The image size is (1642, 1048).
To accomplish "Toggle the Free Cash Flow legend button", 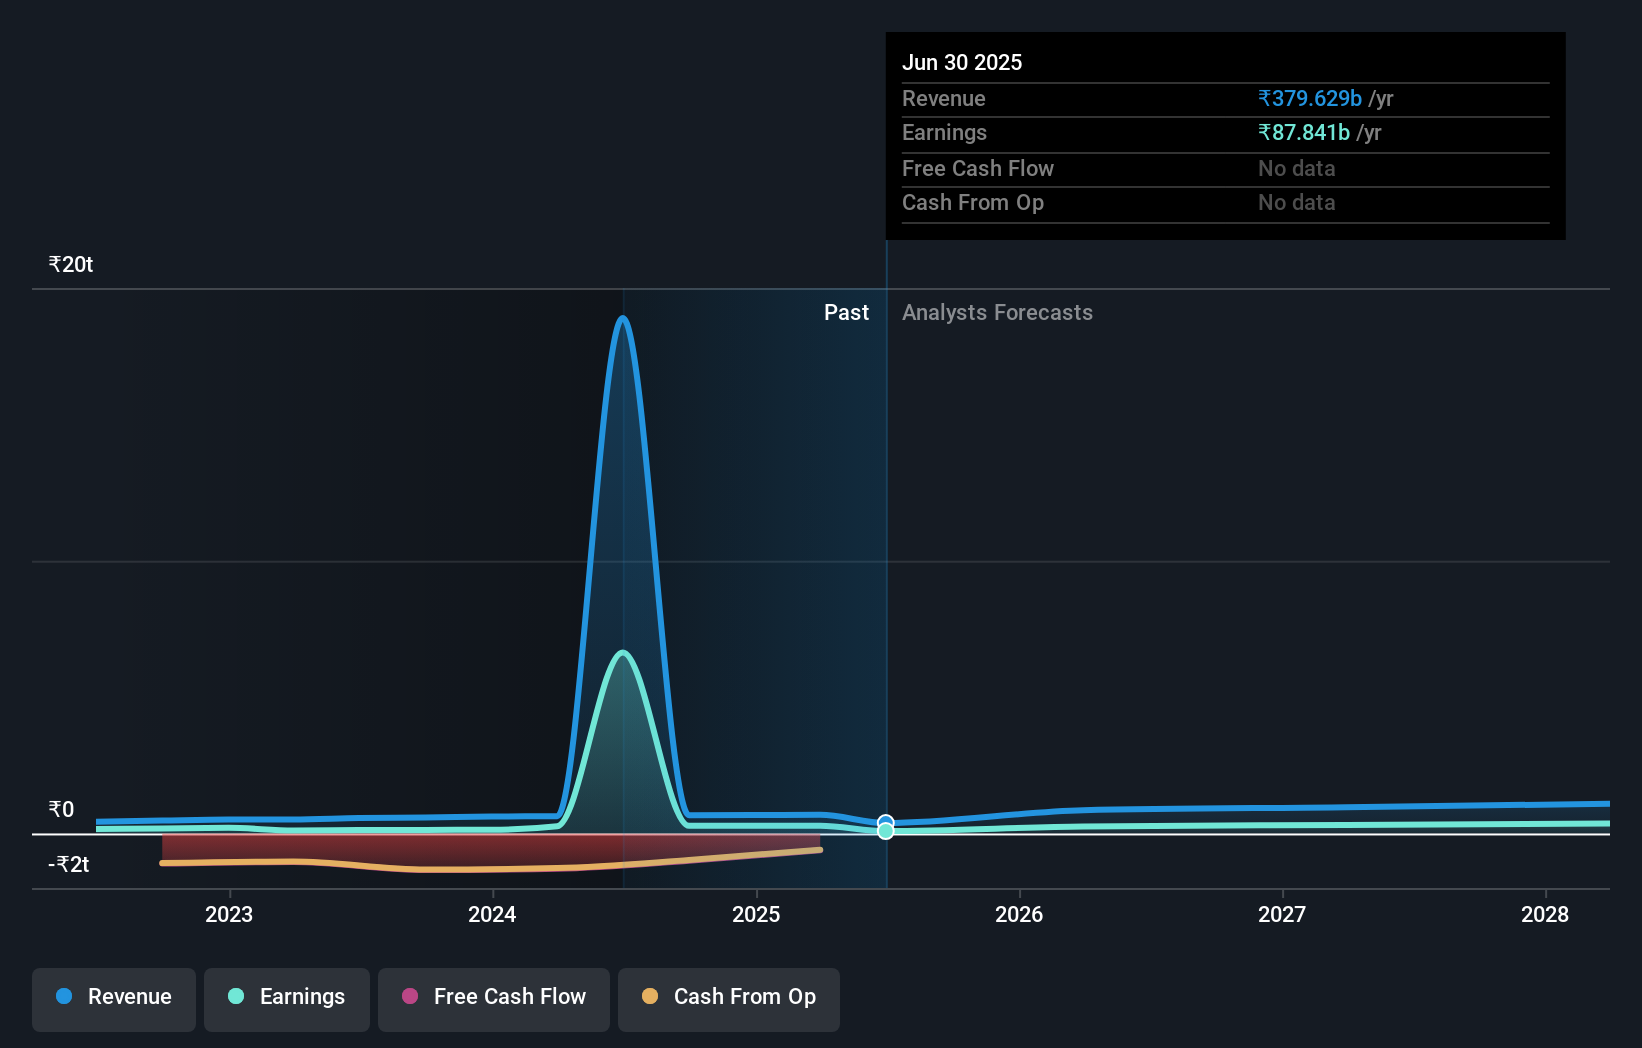I will [494, 999].
